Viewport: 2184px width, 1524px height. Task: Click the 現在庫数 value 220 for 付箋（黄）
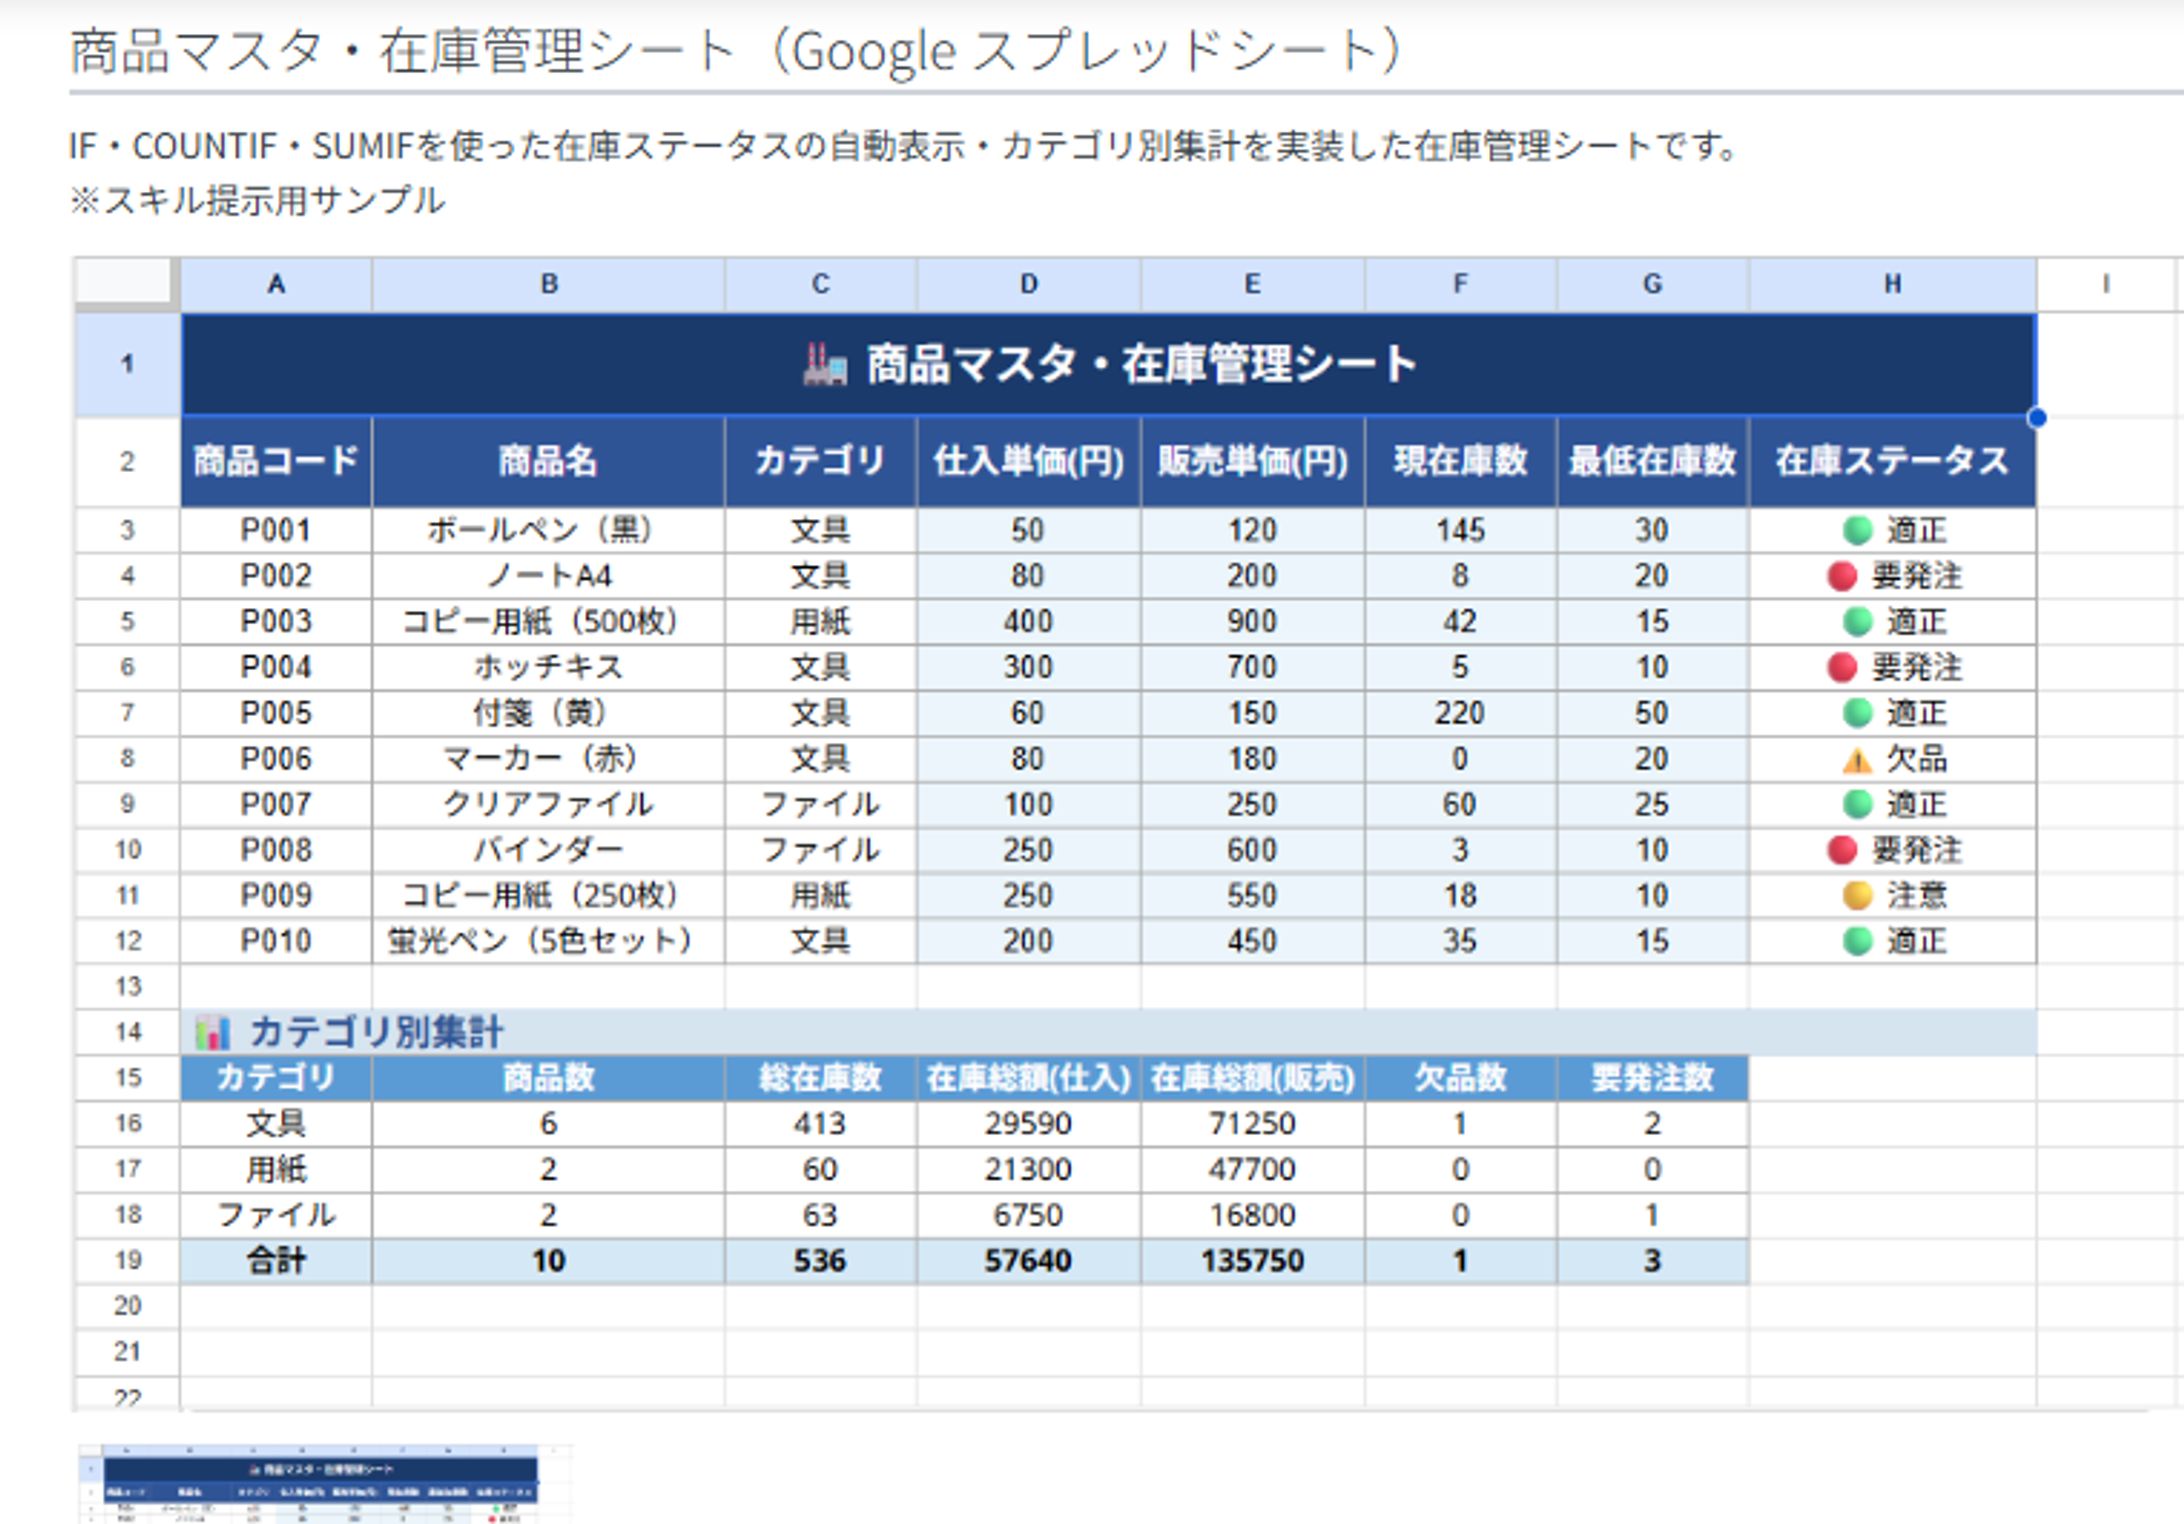click(x=1458, y=712)
